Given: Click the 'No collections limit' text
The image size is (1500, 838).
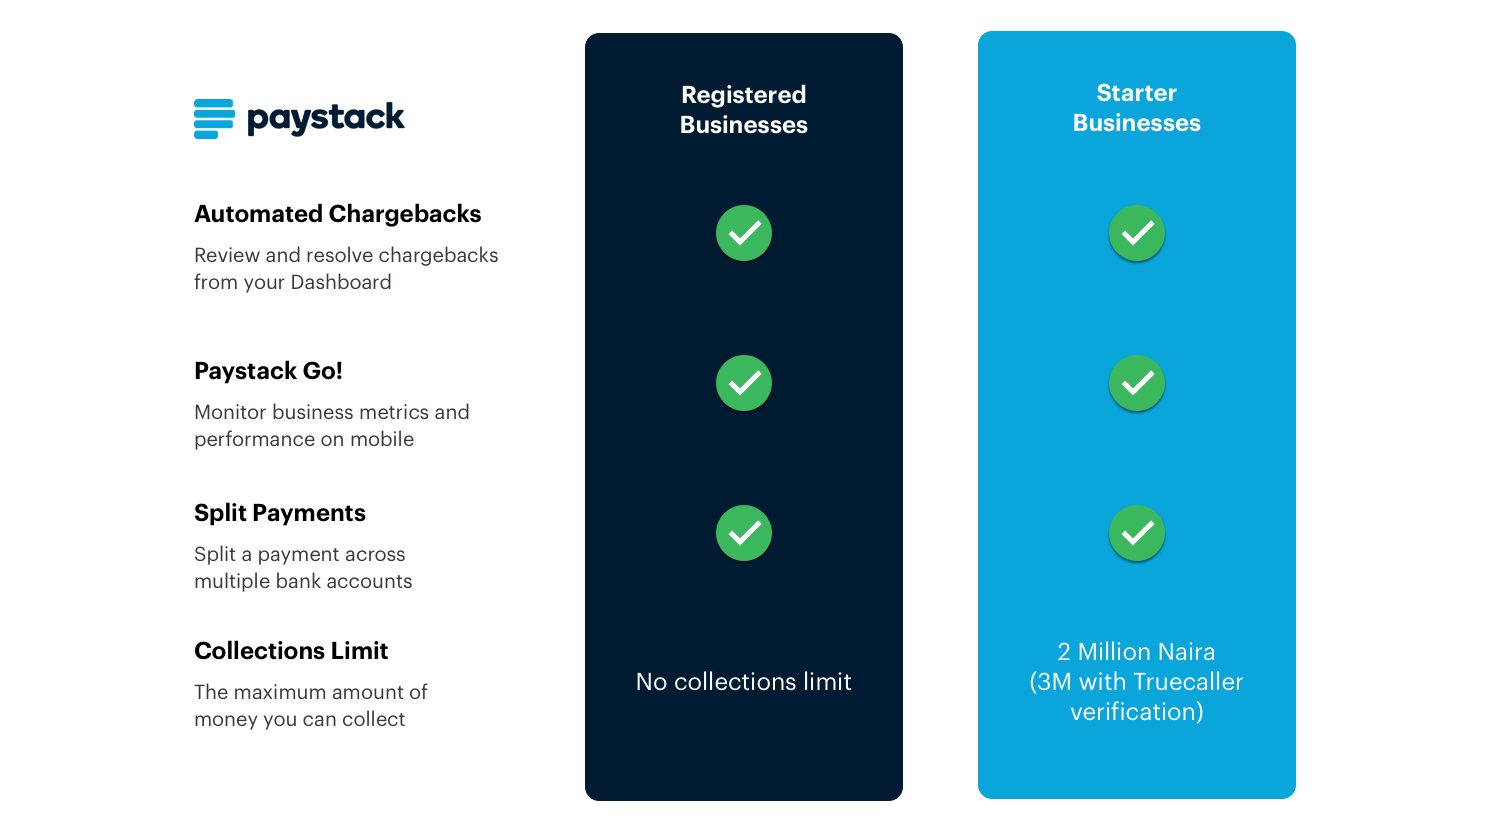Looking at the screenshot, I should tap(744, 682).
